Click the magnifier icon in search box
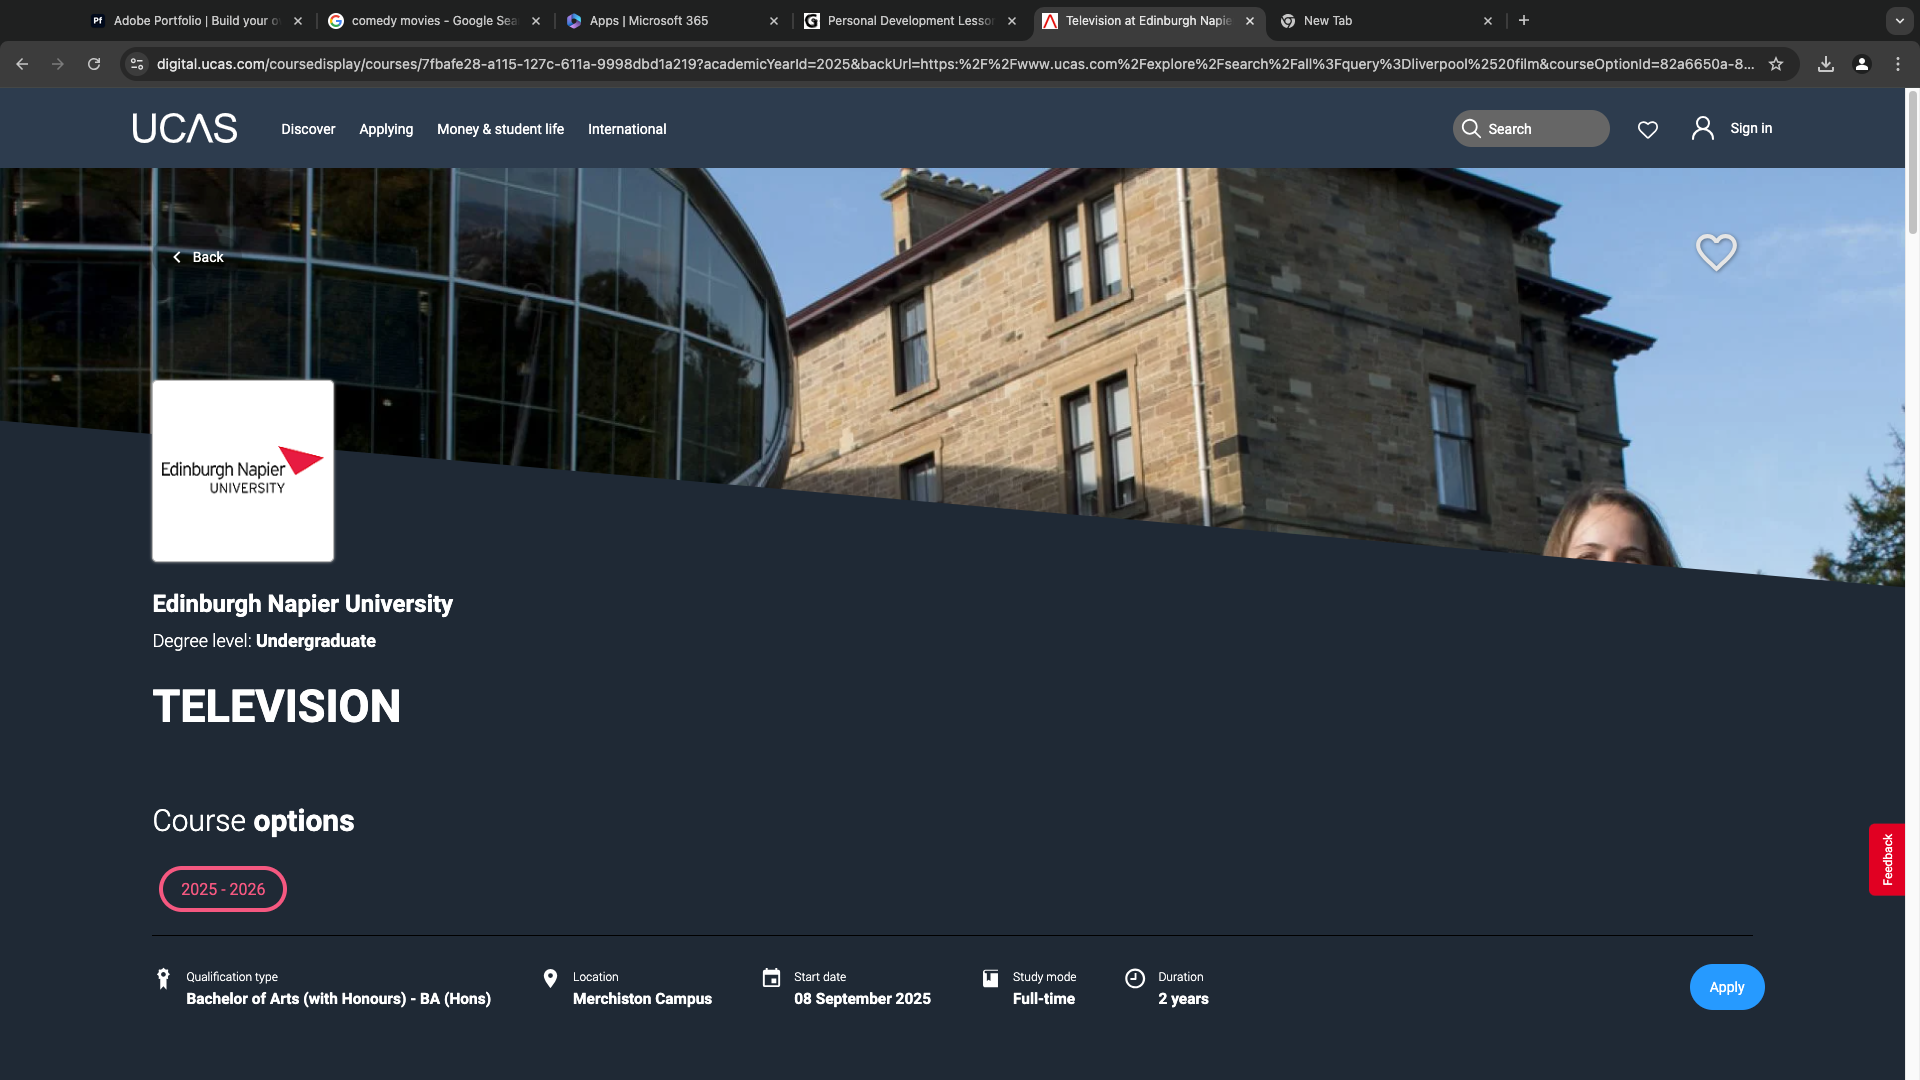The height and width of the screenshot is (1080, 1920). 1471,128
